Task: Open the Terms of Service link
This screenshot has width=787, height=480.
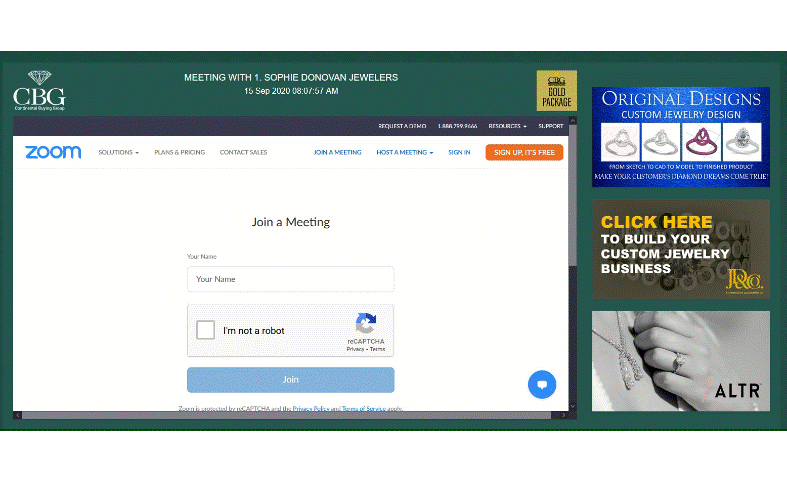Action: [364, 408]
